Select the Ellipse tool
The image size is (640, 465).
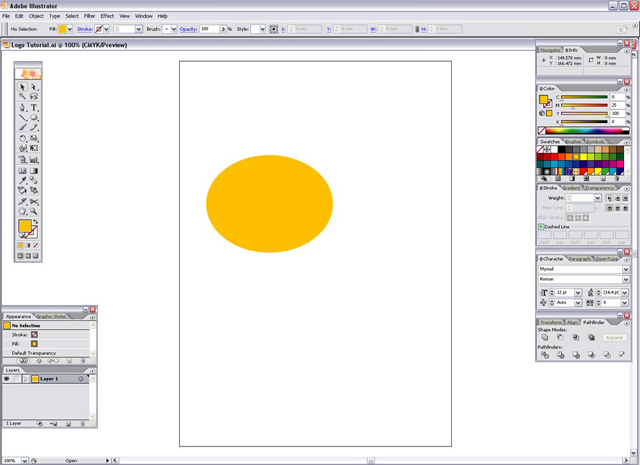(x=34, y=118)
